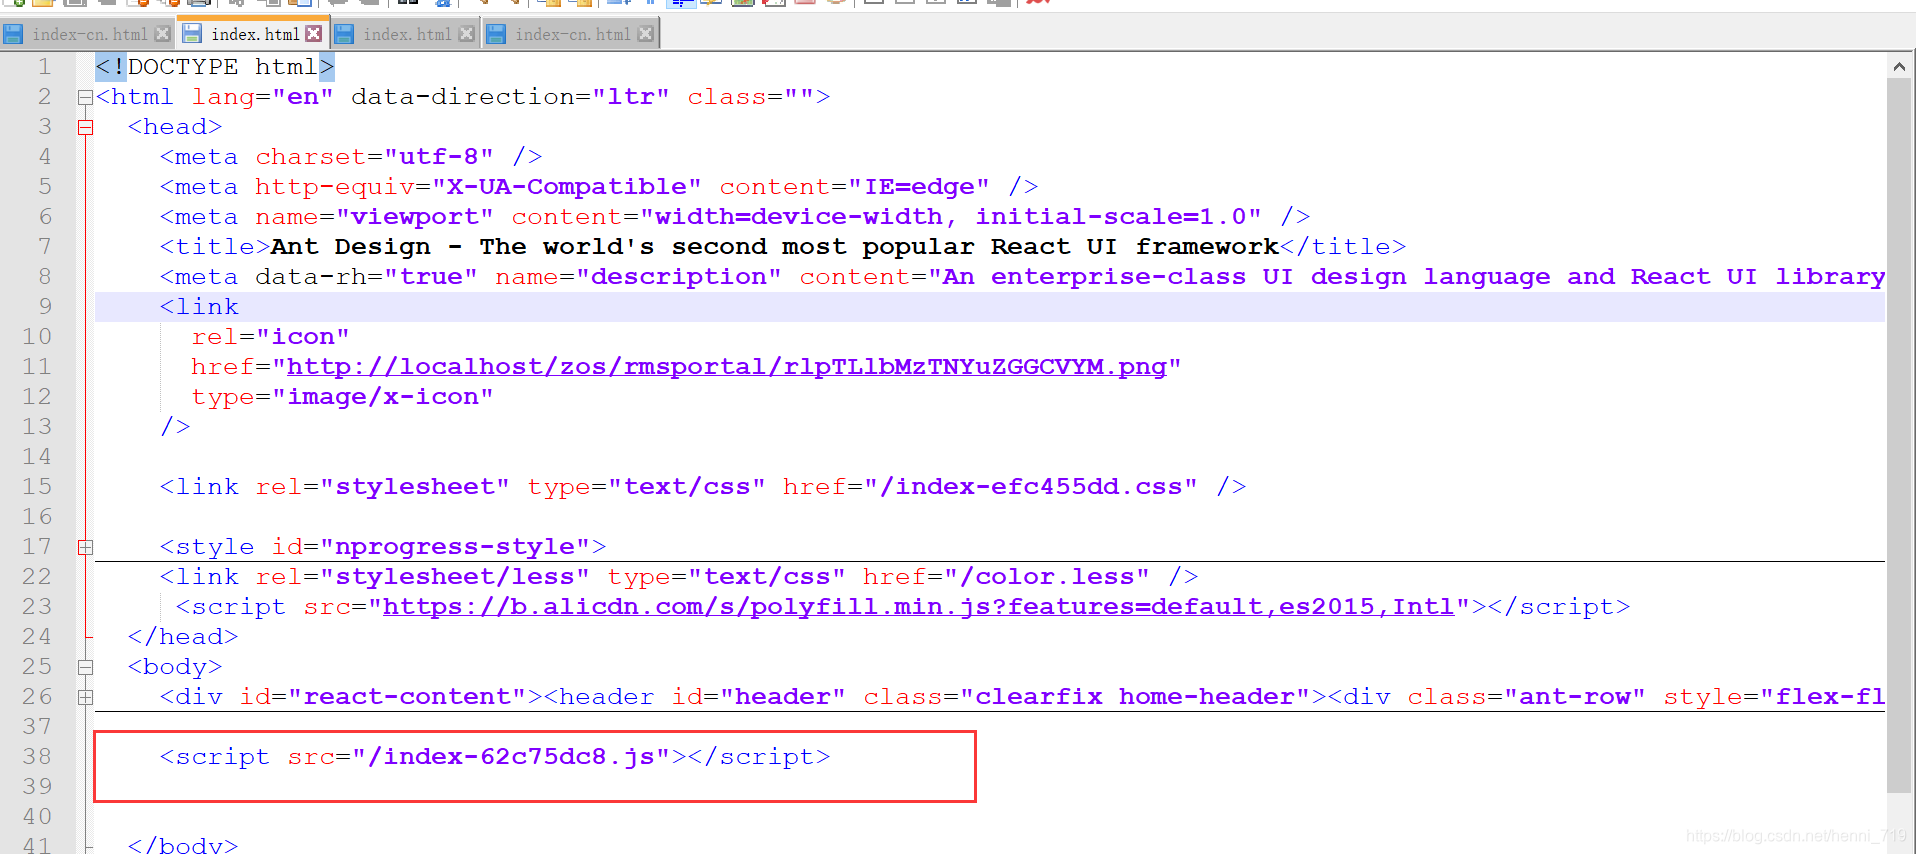The width and height of the screenshot is (1916, 854).
Task: Click the opening body tag on line 25
Action: point(175,667)
